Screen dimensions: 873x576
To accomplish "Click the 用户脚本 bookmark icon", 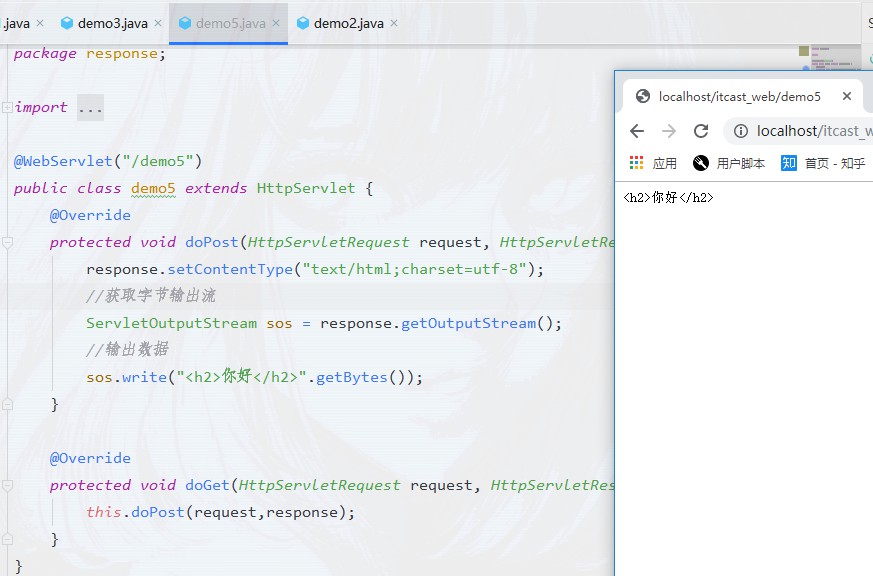I will (700, 163).
